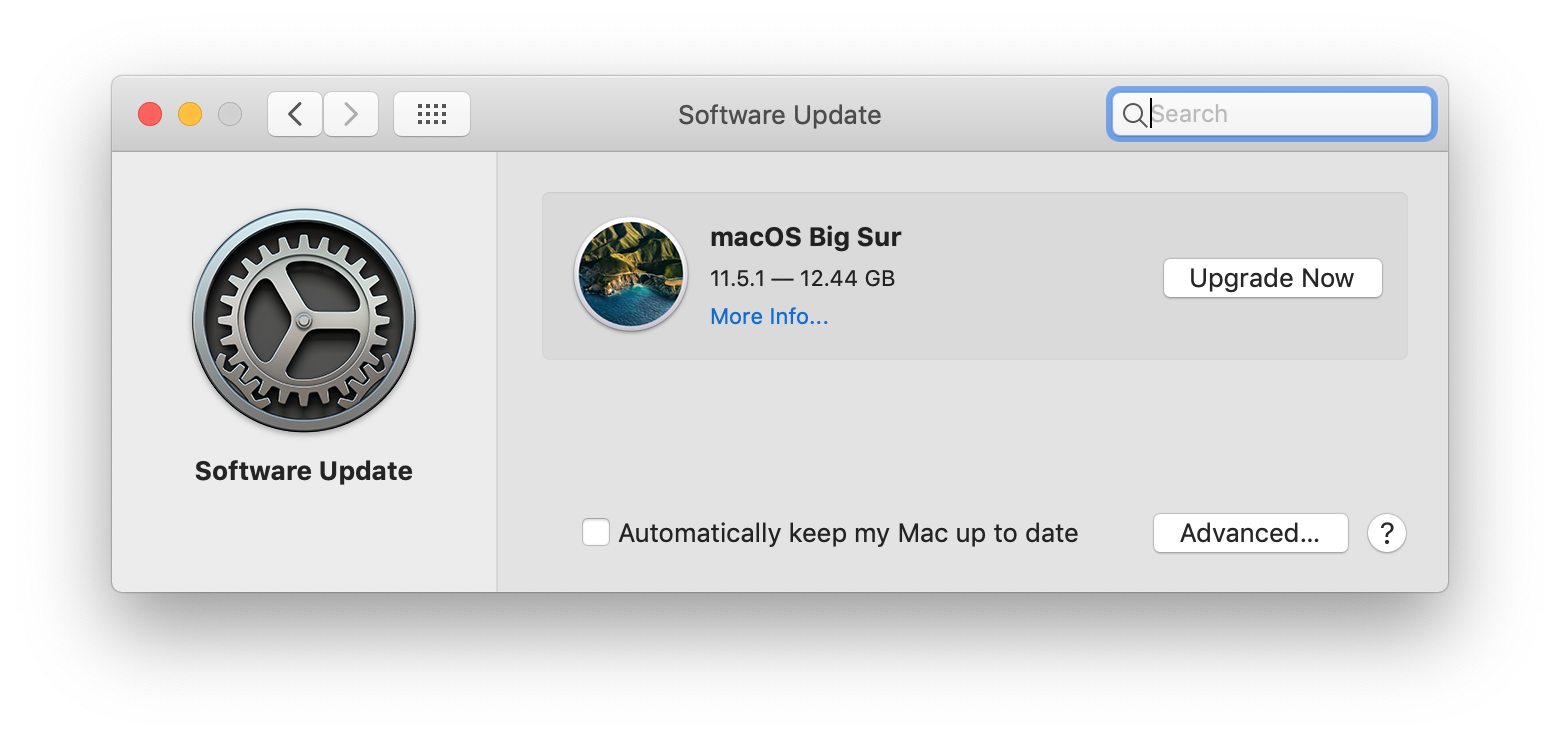This screenshot has width=1560, height=740.
Task: Enable Automatically keep my Mac up to date
Action: (596, 532)
